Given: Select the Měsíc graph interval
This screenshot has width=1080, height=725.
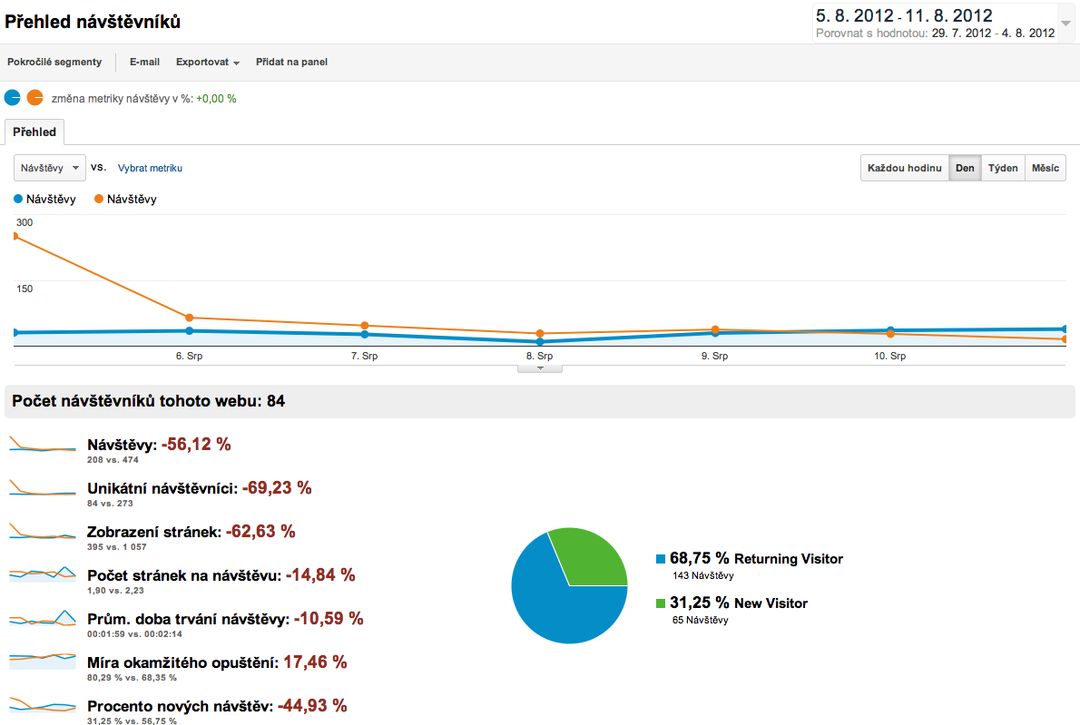Looking at the screenshot, I should [x=1045, y=168].
